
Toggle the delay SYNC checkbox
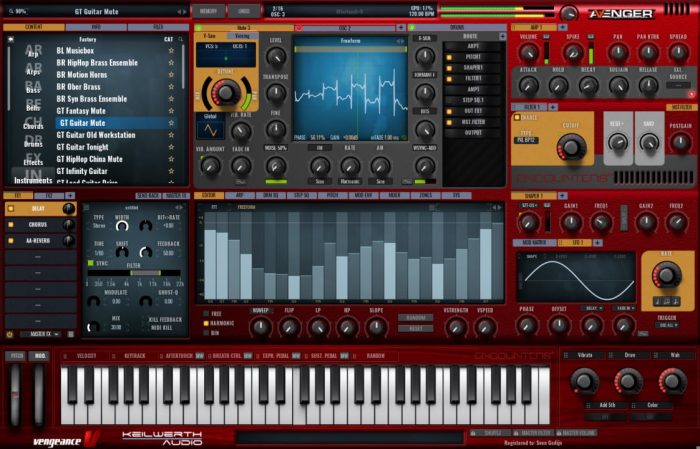tap(91, 263)
